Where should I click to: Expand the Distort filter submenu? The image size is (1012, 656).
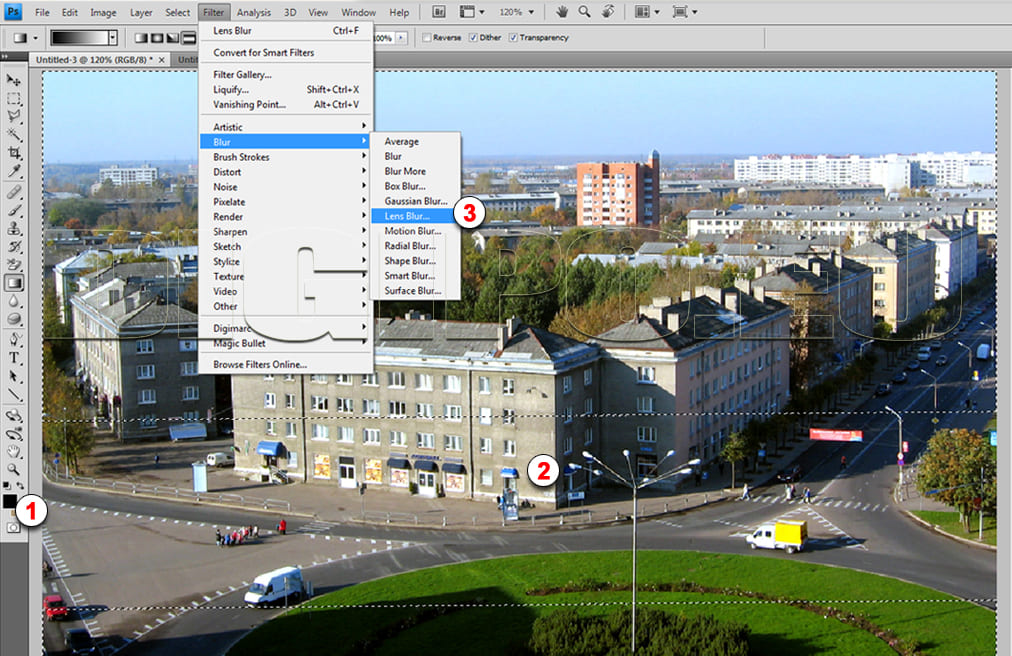tap(286, 172)
